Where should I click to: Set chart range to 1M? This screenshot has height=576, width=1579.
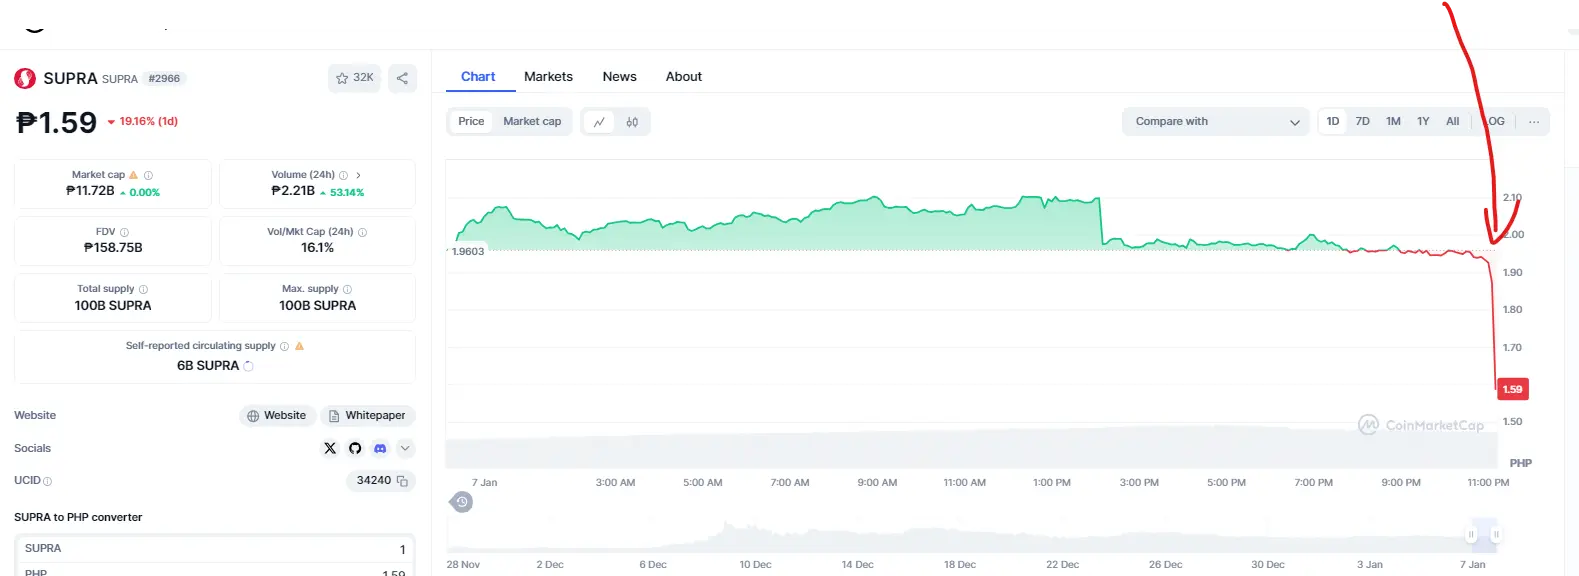click(1393, 122)
